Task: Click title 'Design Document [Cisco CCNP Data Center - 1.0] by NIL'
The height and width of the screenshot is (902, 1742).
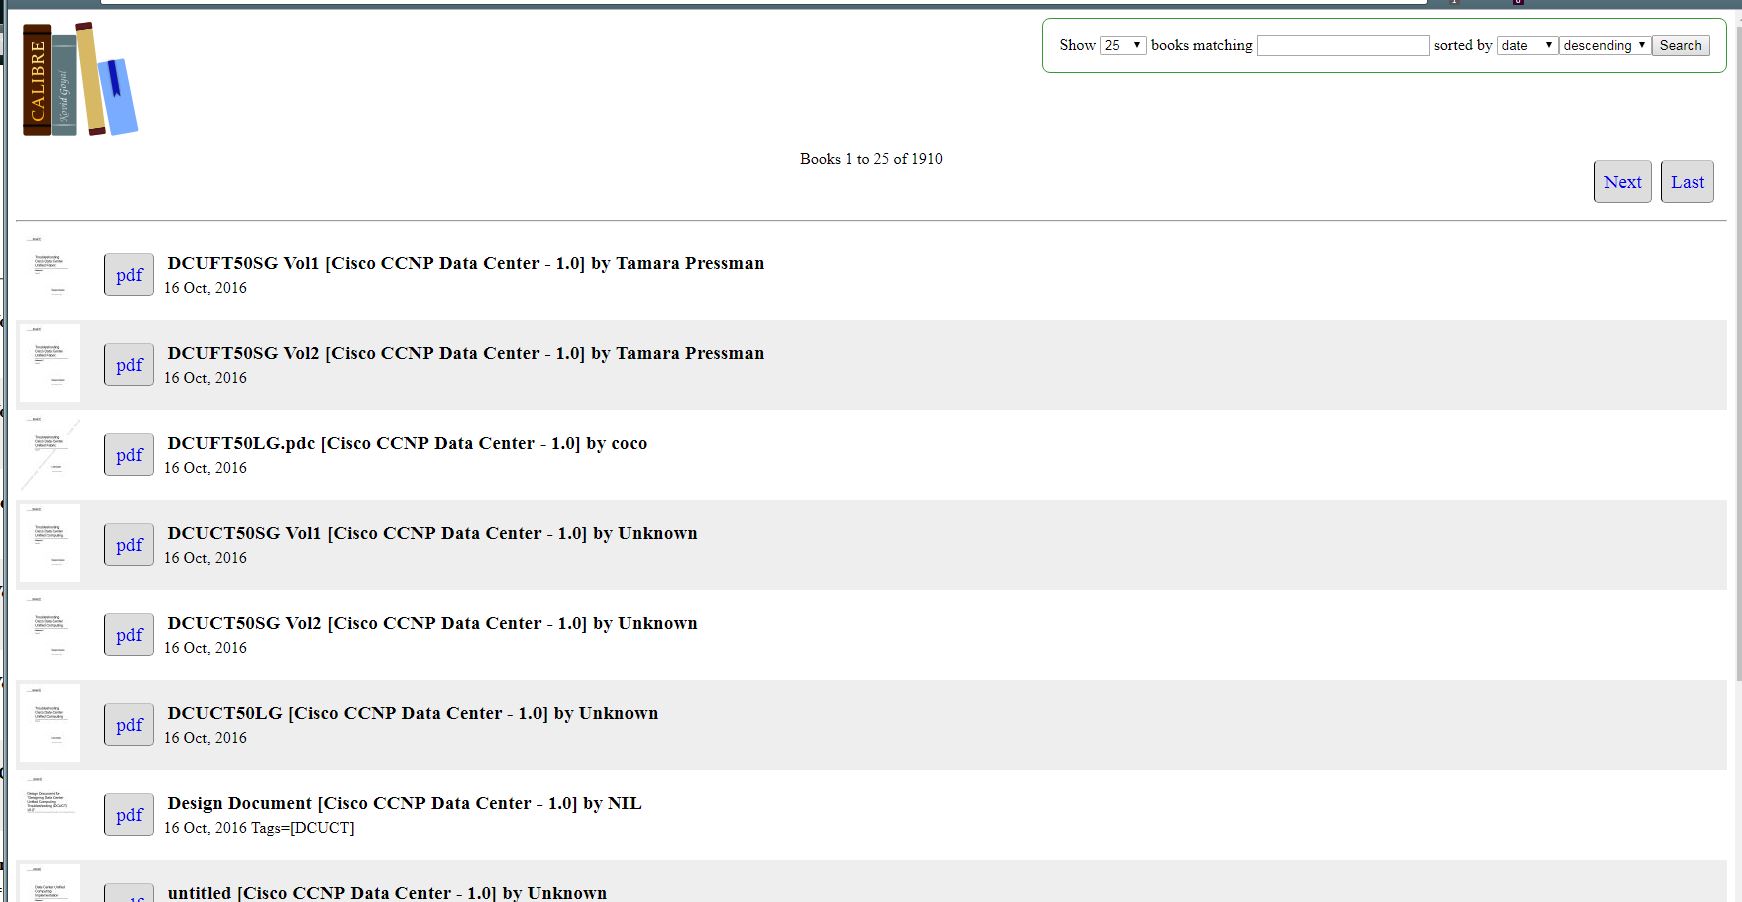Action: click(405, 803)
